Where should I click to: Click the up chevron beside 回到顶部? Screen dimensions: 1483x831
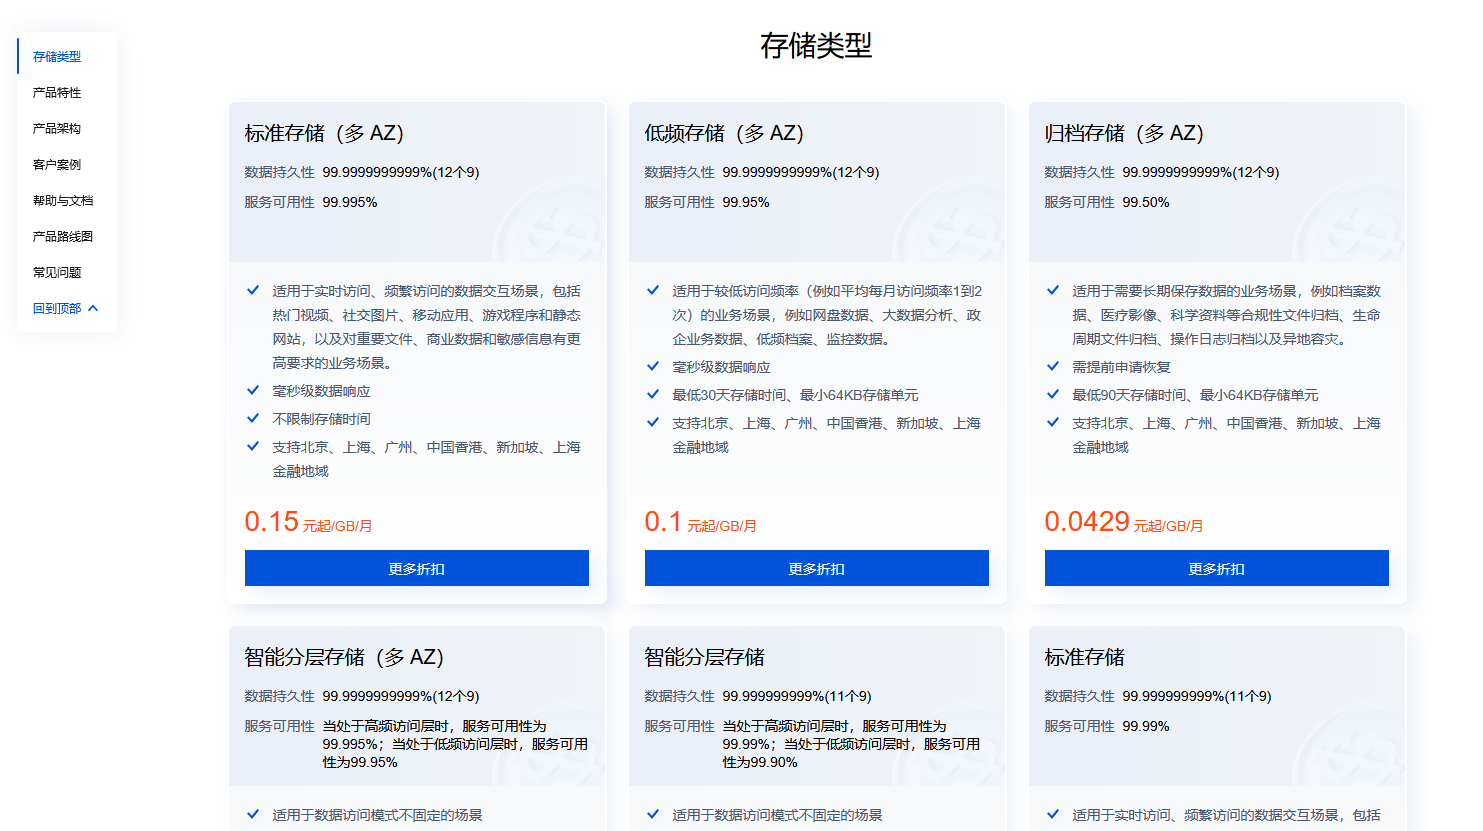click(x=93, y=309)
